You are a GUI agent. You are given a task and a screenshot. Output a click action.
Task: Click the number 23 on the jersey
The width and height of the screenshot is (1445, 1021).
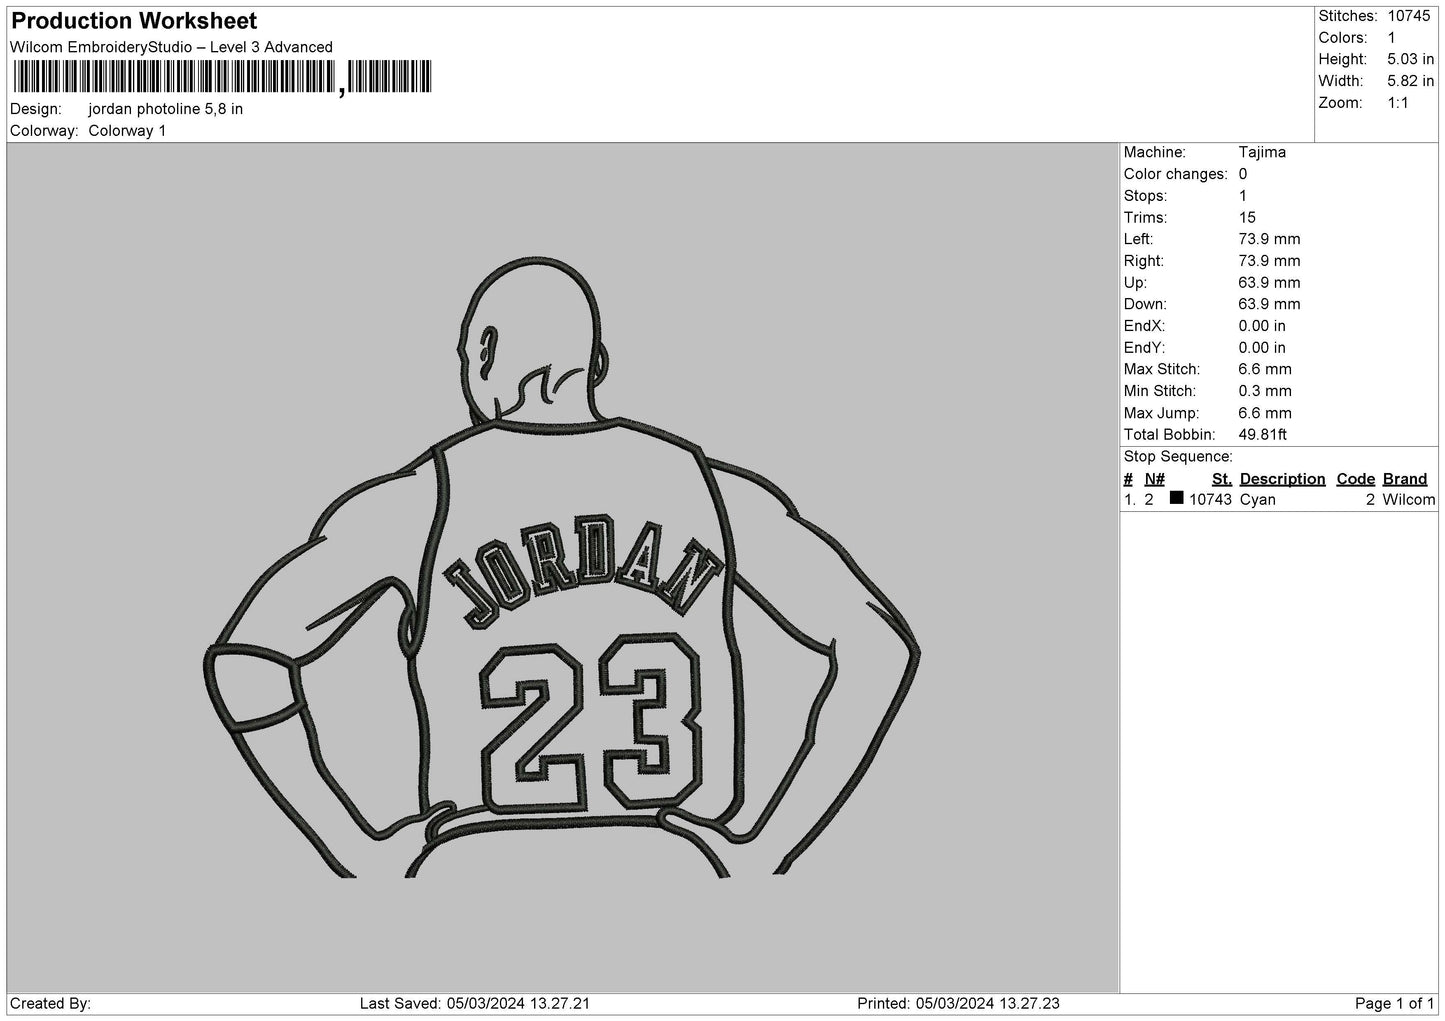590,723
